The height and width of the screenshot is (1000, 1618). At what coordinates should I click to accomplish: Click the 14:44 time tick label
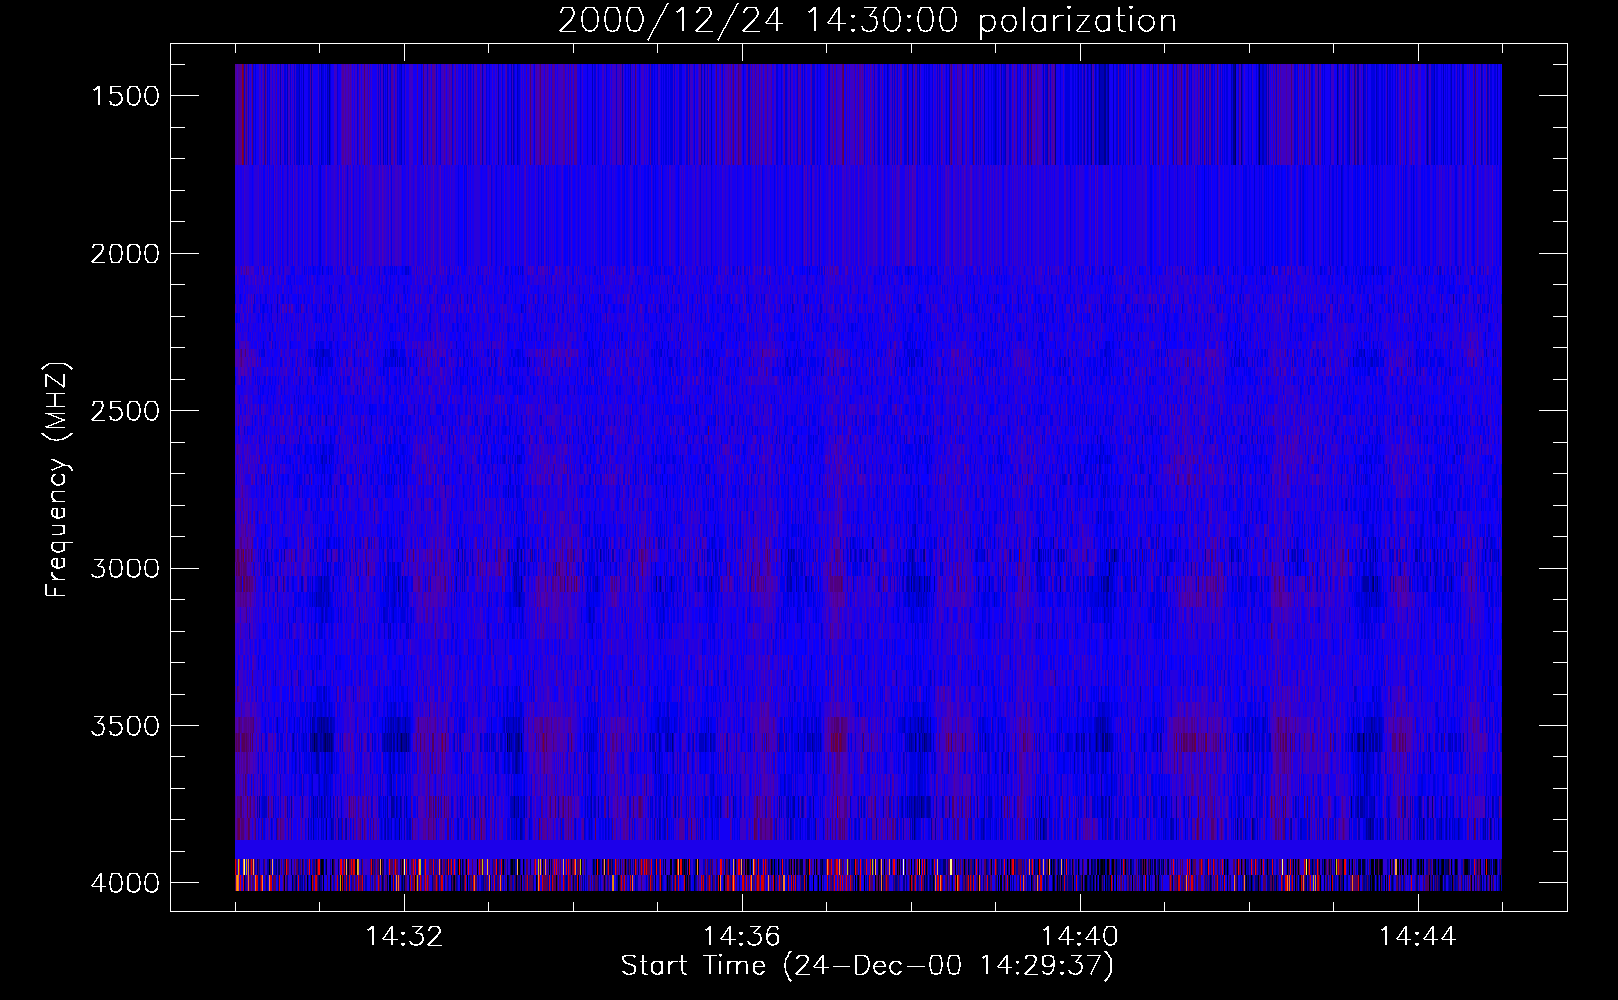1418,937
